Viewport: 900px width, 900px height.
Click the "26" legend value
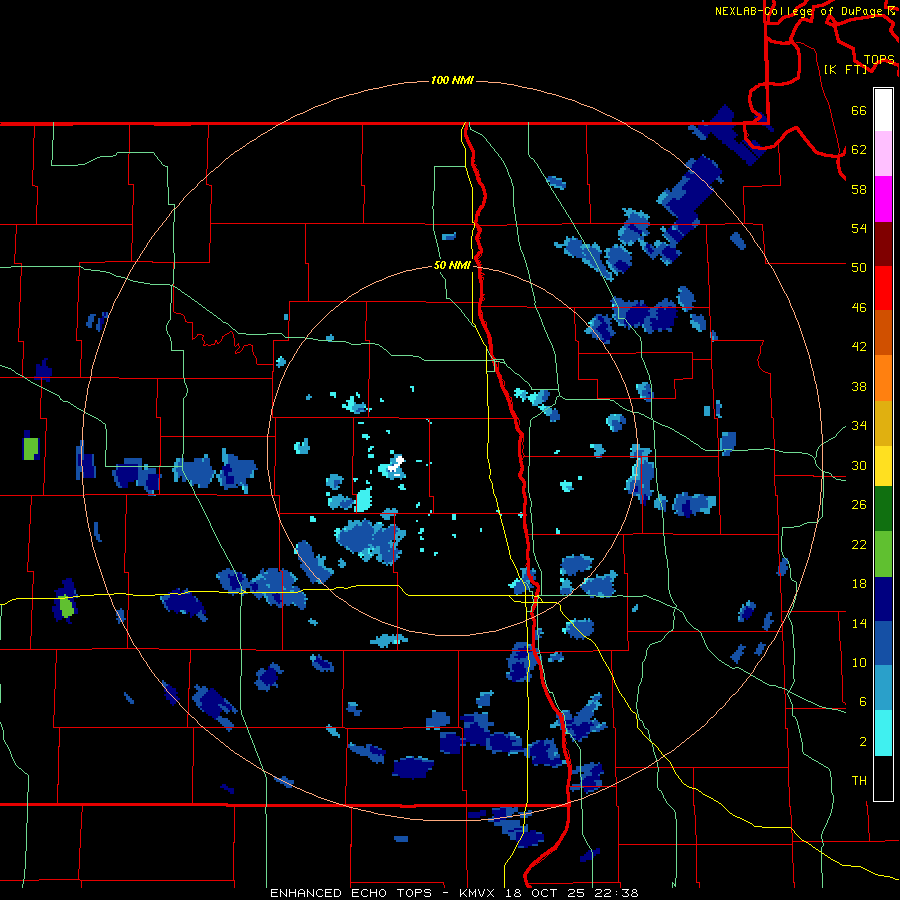pyautogui.click(x=859, y=505)
